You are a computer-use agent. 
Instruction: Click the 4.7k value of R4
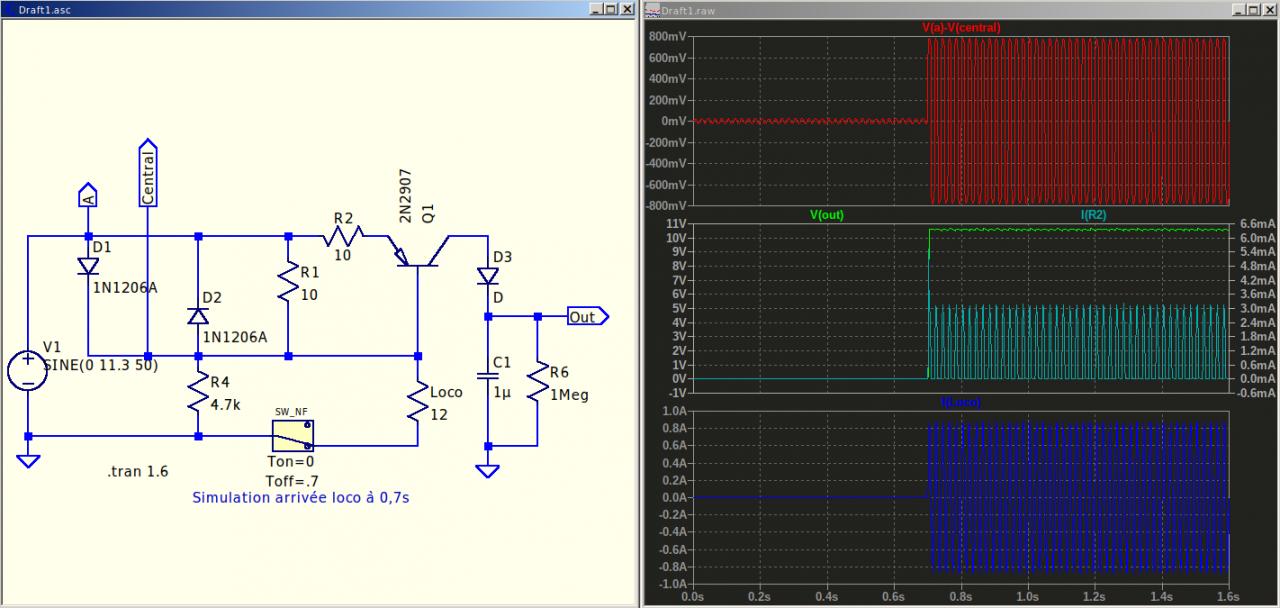(x=225, y=406)
